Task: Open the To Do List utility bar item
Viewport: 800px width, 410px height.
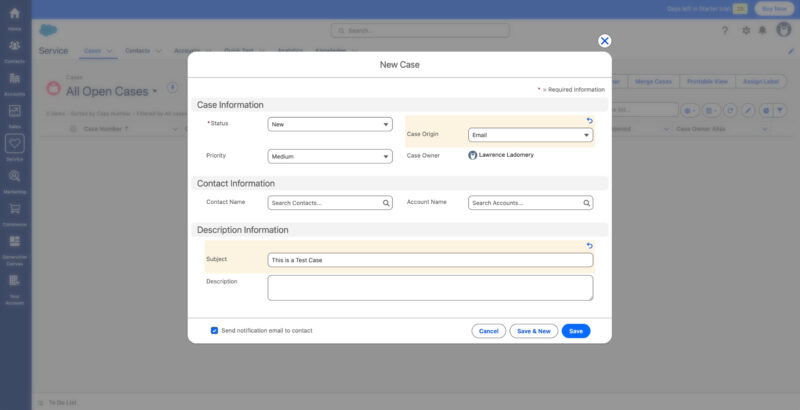Action: tap(58, 403)
